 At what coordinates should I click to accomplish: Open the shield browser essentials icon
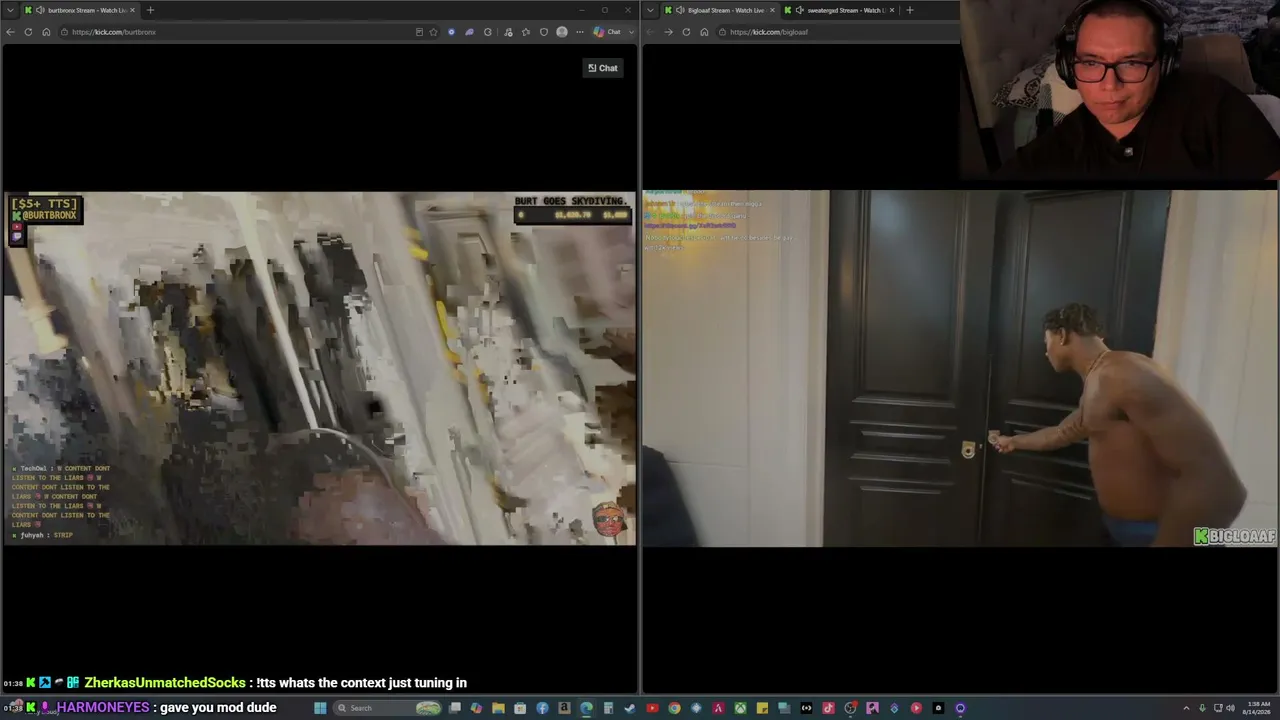click(544, 32)
